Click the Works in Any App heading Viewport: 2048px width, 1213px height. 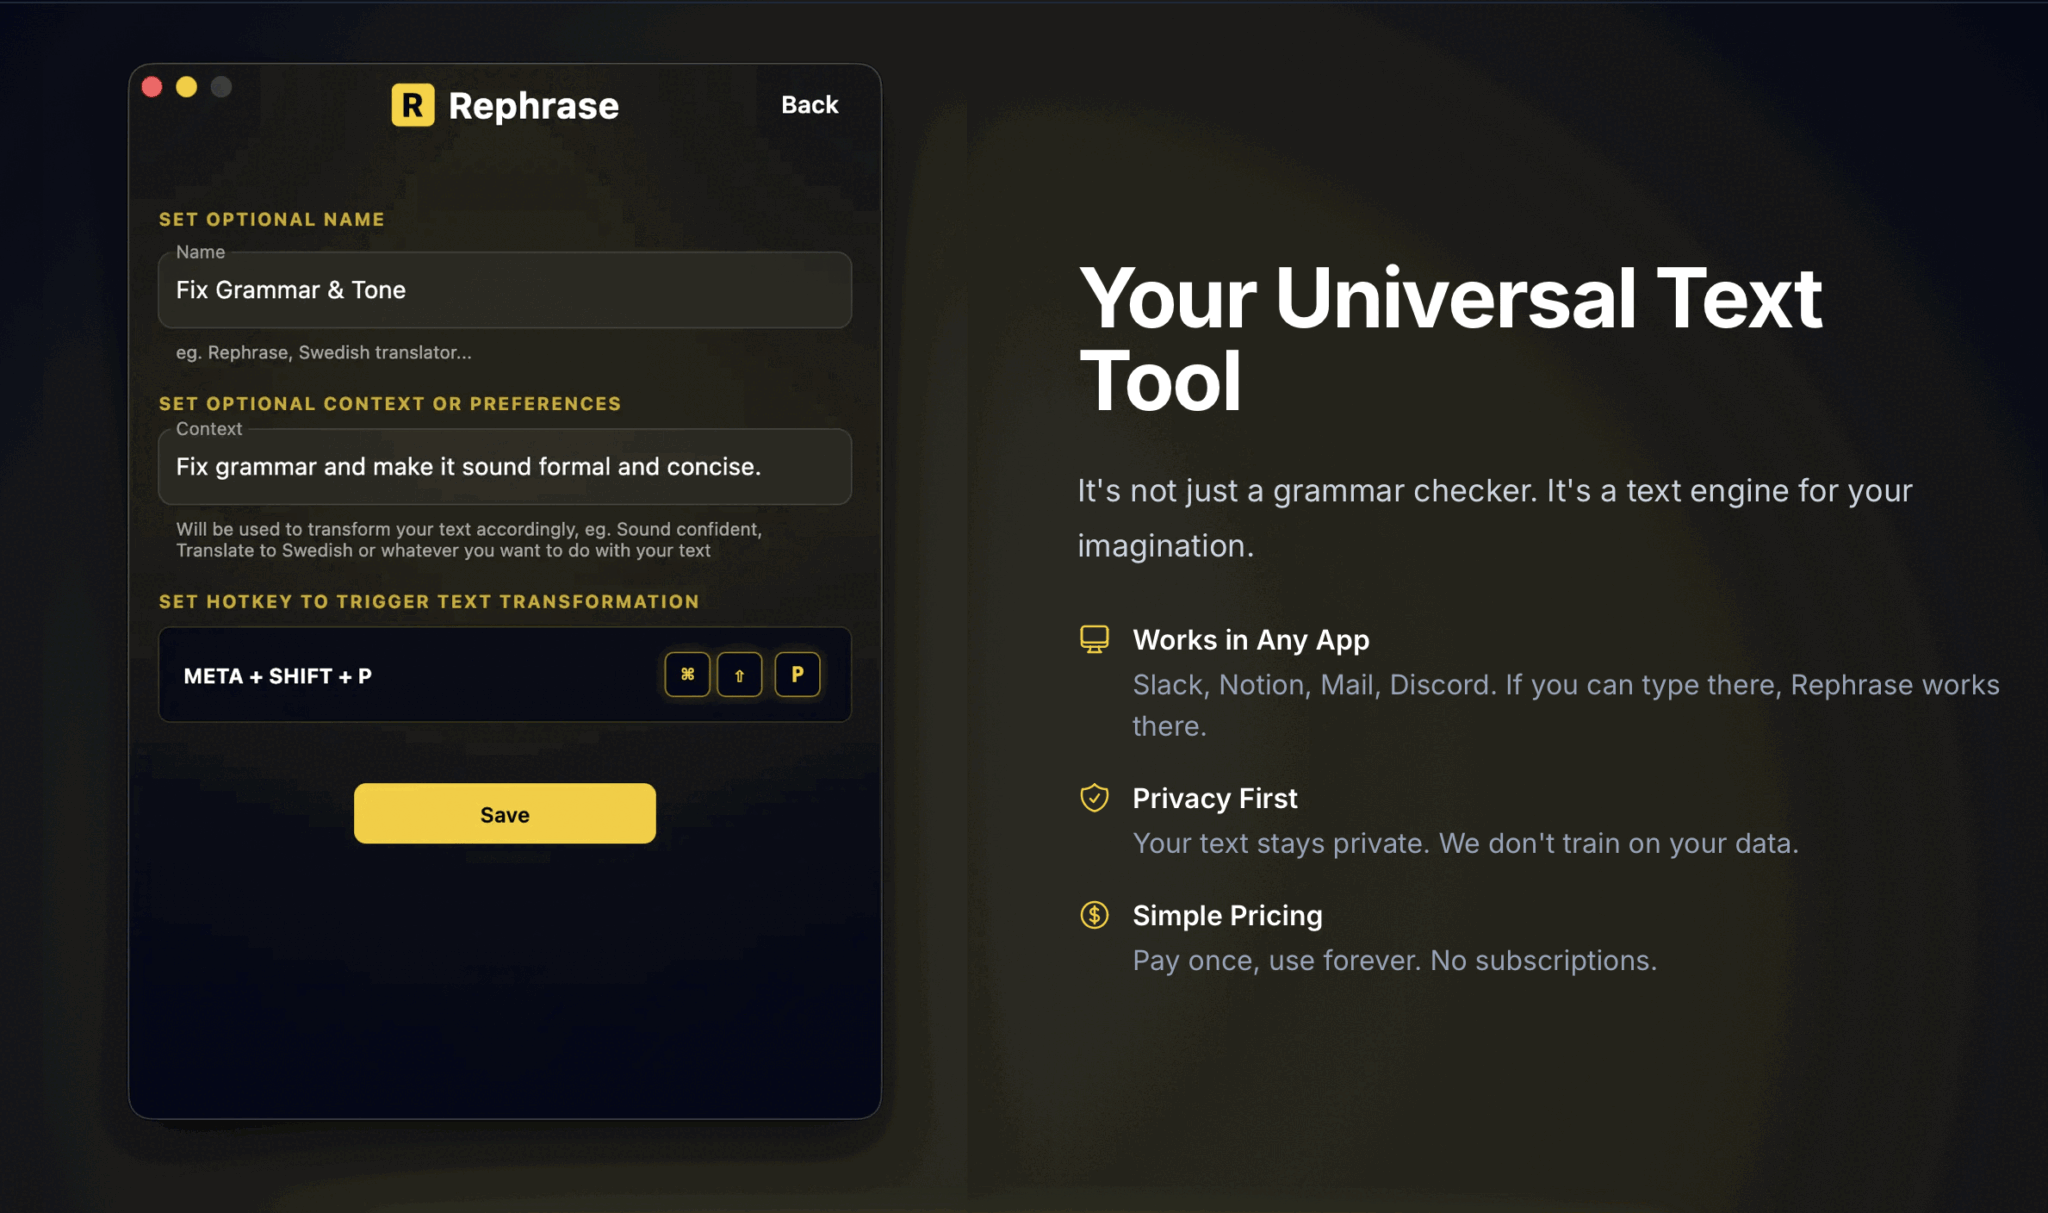click(x=1250, y=640)
